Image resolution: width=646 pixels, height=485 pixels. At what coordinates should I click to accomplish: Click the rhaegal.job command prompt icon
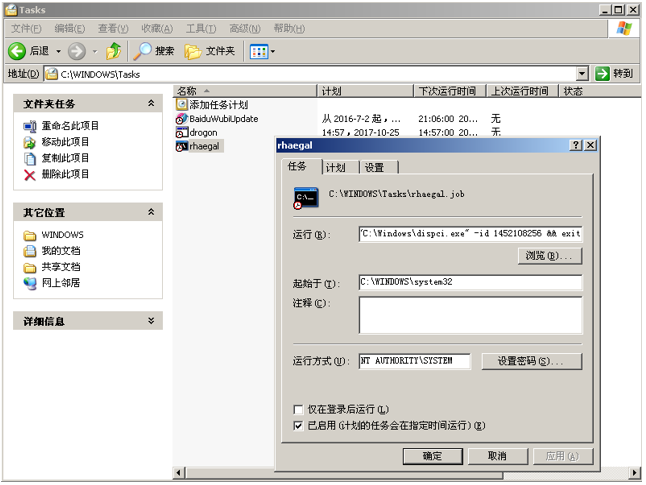306,198
